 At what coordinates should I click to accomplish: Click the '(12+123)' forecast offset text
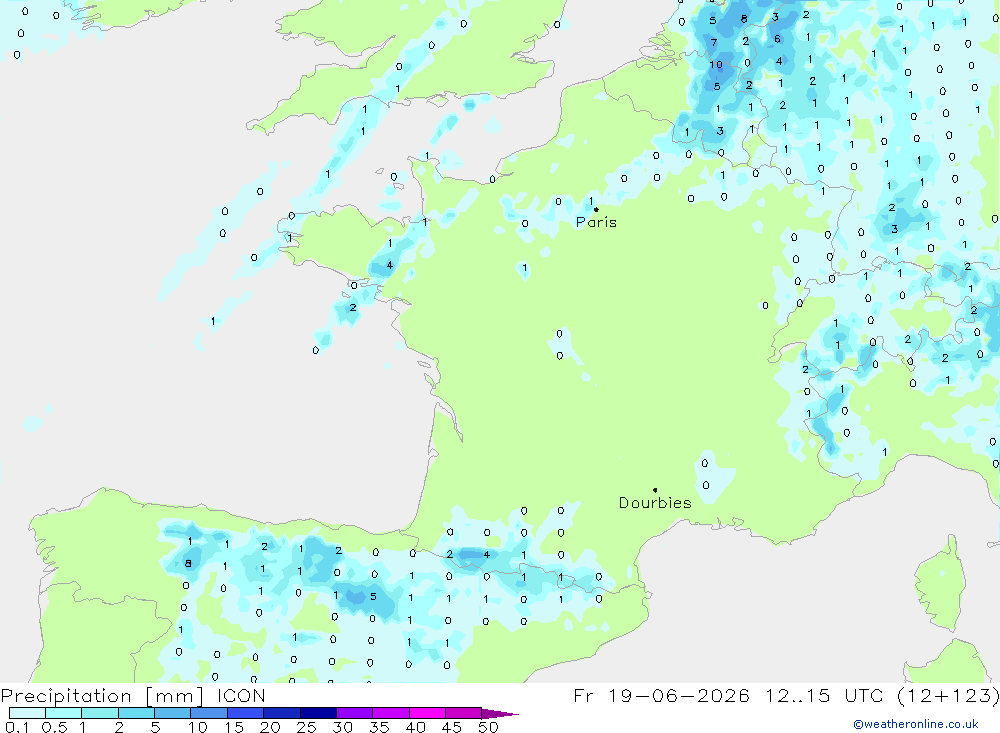(948, 695)
